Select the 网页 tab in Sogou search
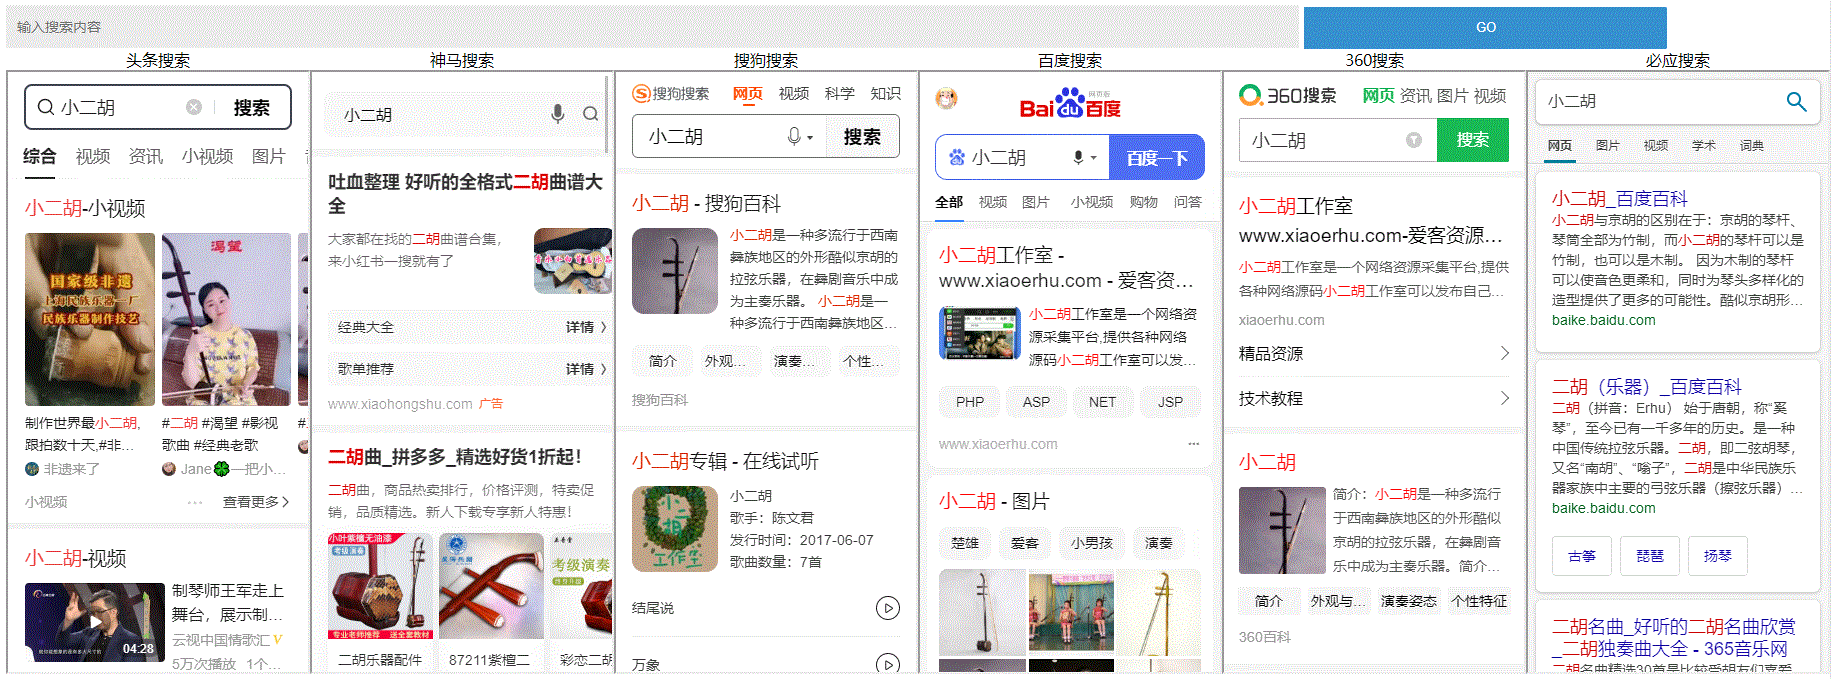This screenshot has width=1831, height=679. (748, 94)
